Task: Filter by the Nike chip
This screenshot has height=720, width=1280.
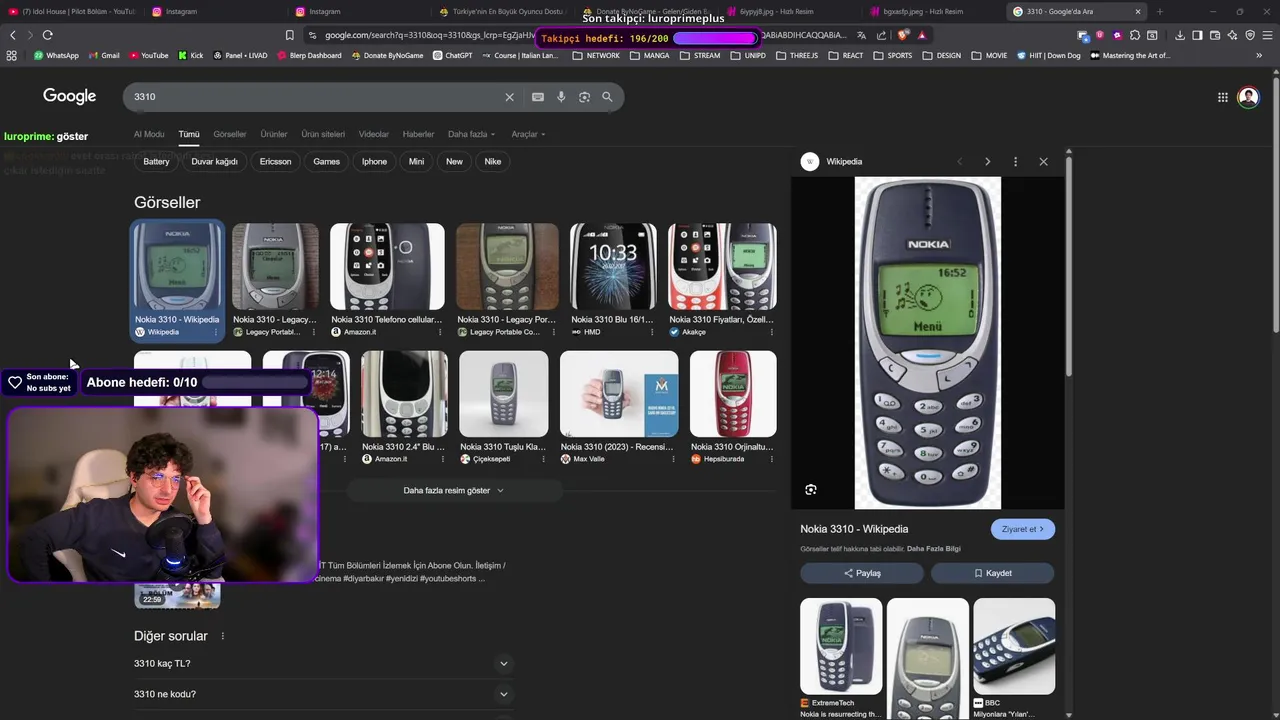Action: [x=493, y=161]
